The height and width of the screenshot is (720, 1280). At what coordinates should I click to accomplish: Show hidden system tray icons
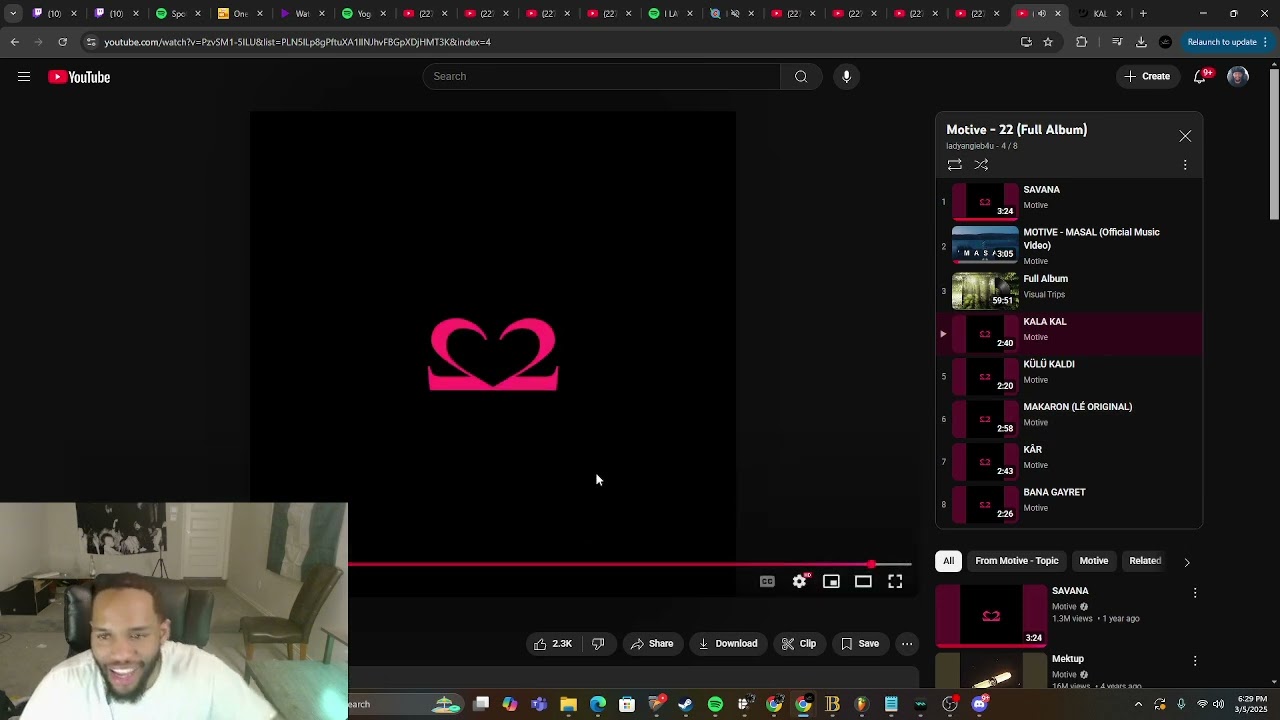coord(1138,705)
